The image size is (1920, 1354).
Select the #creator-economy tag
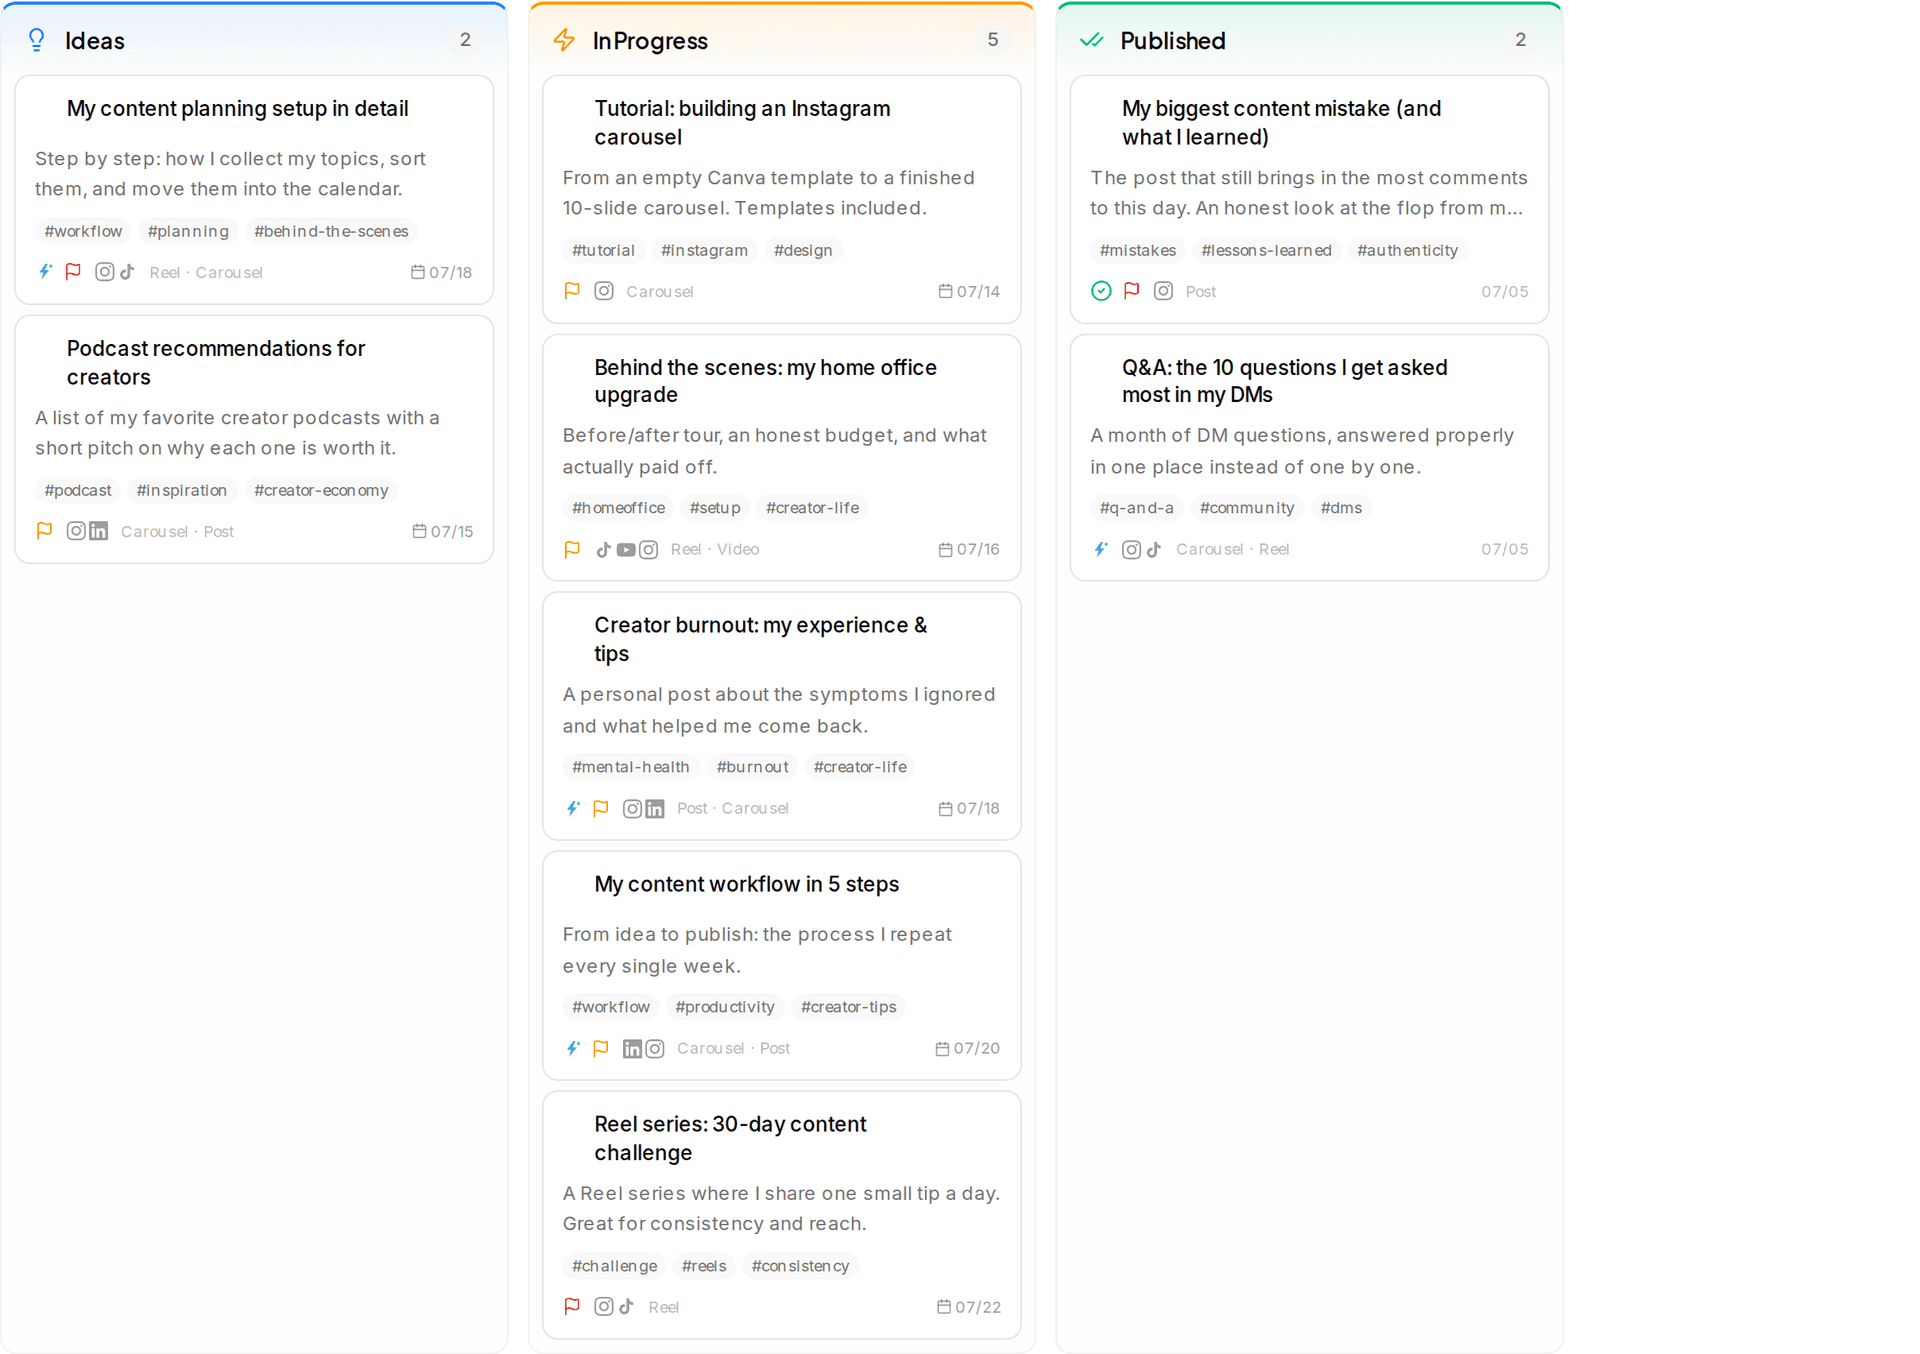pyautogui.click(x=321, y=490)
